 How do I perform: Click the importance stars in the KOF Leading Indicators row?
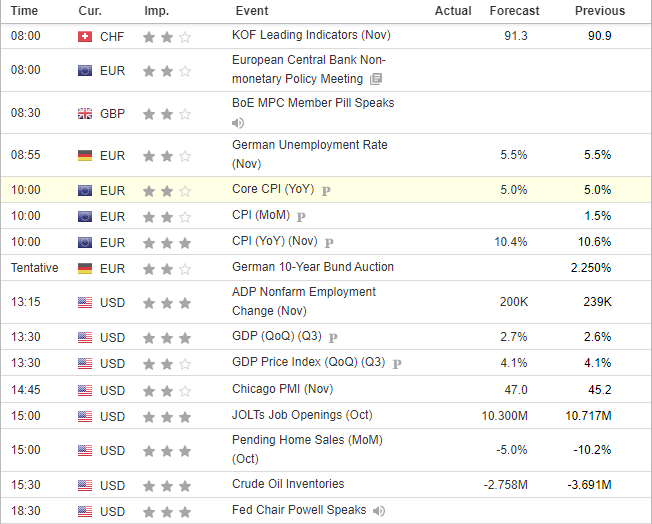pos(167,37)
